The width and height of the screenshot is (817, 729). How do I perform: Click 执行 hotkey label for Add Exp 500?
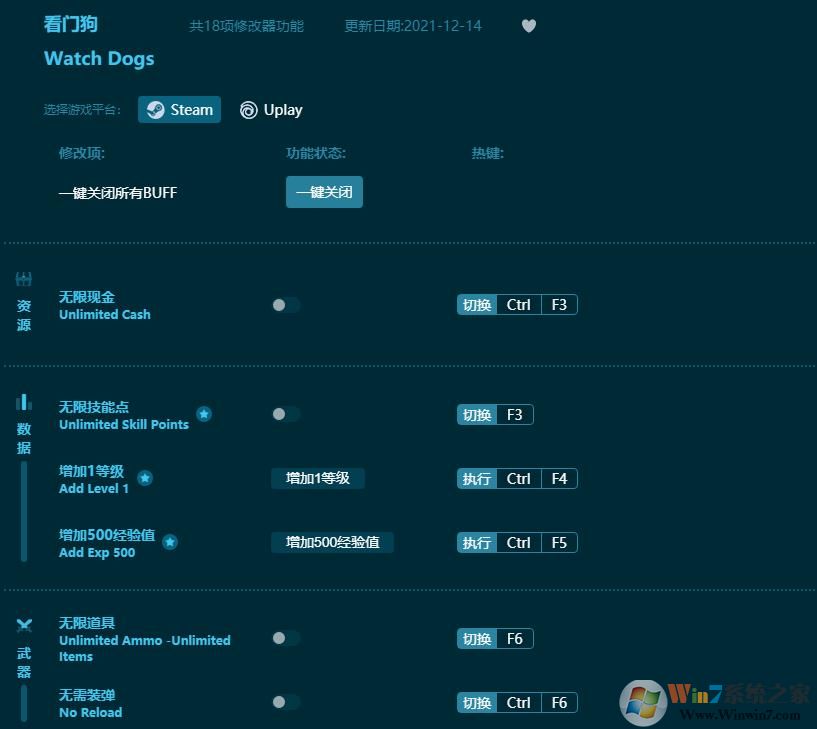pos(477,543)
